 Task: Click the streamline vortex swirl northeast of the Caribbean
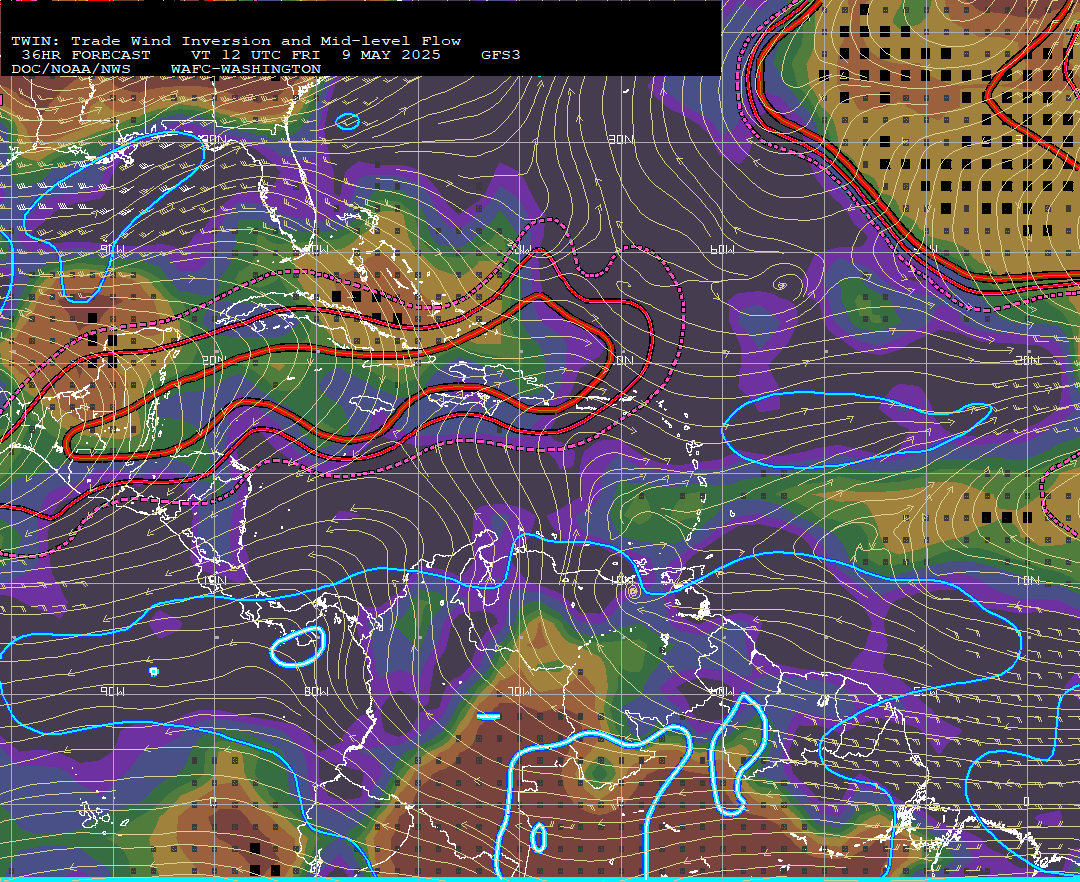click(x=781, y=284)
